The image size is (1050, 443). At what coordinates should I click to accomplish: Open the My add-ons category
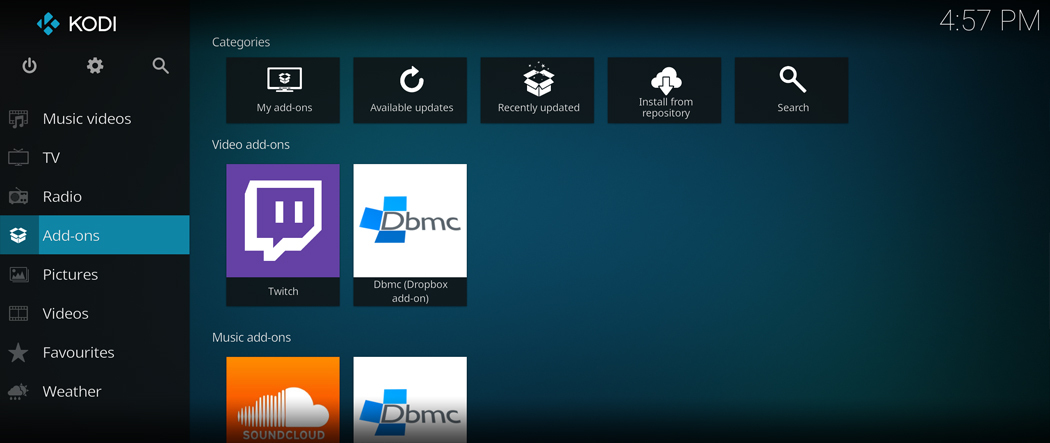(283, 90)
